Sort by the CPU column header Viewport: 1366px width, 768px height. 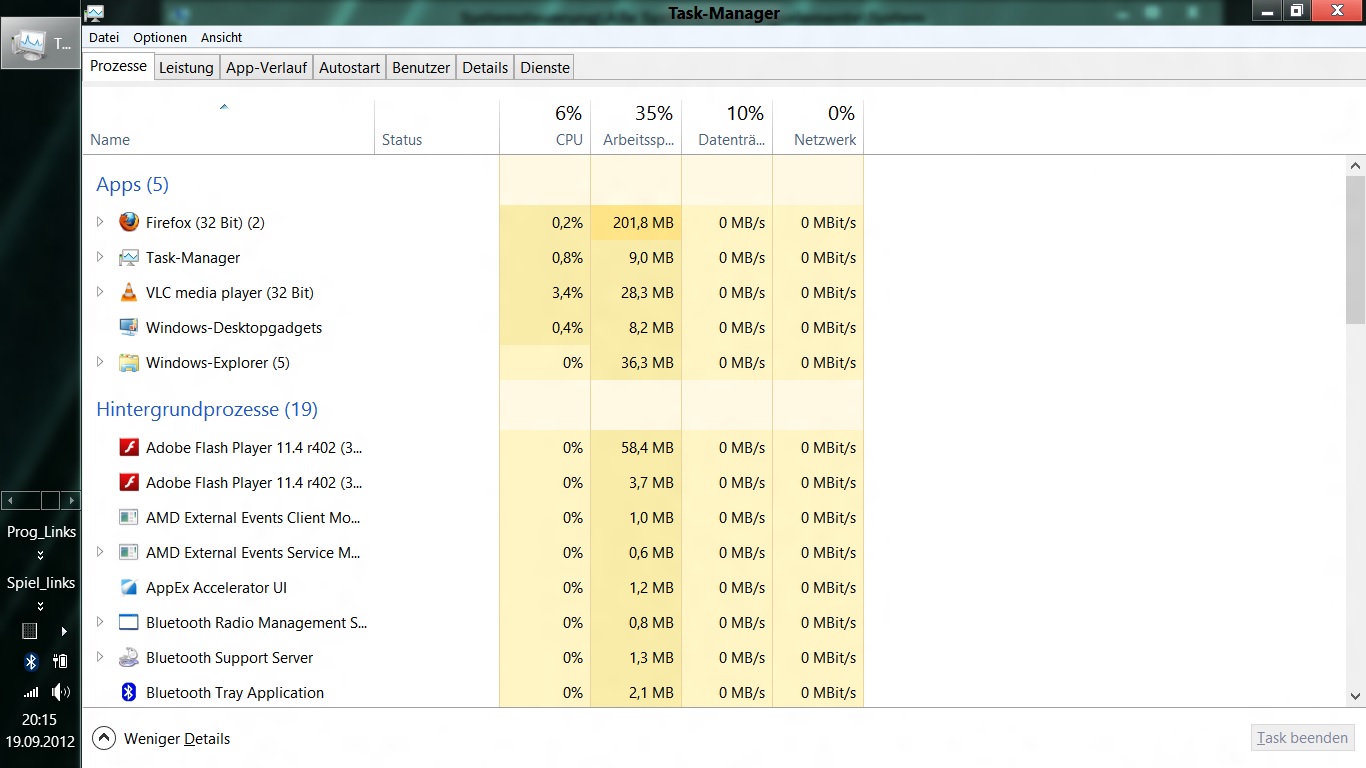(545, 127)
